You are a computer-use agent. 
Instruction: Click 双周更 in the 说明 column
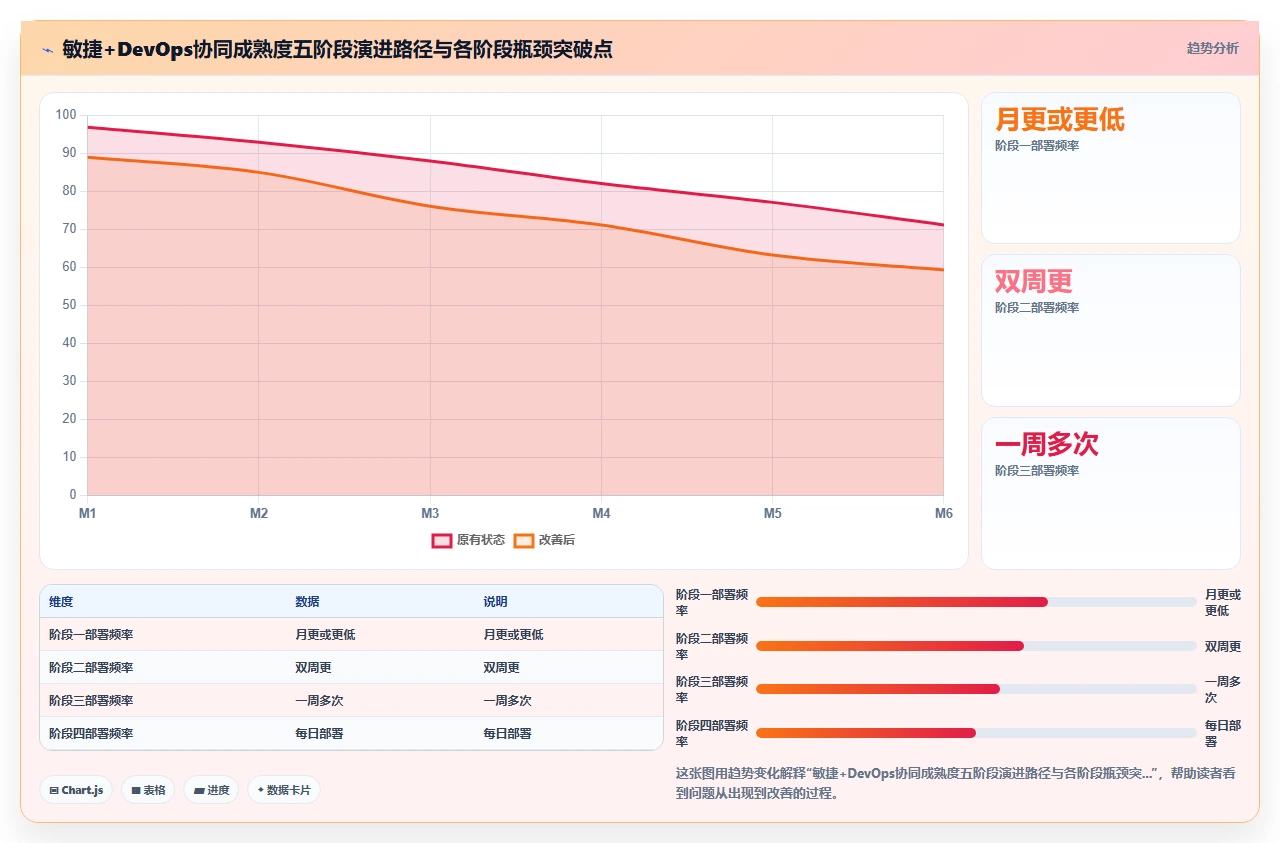[501, 668]
